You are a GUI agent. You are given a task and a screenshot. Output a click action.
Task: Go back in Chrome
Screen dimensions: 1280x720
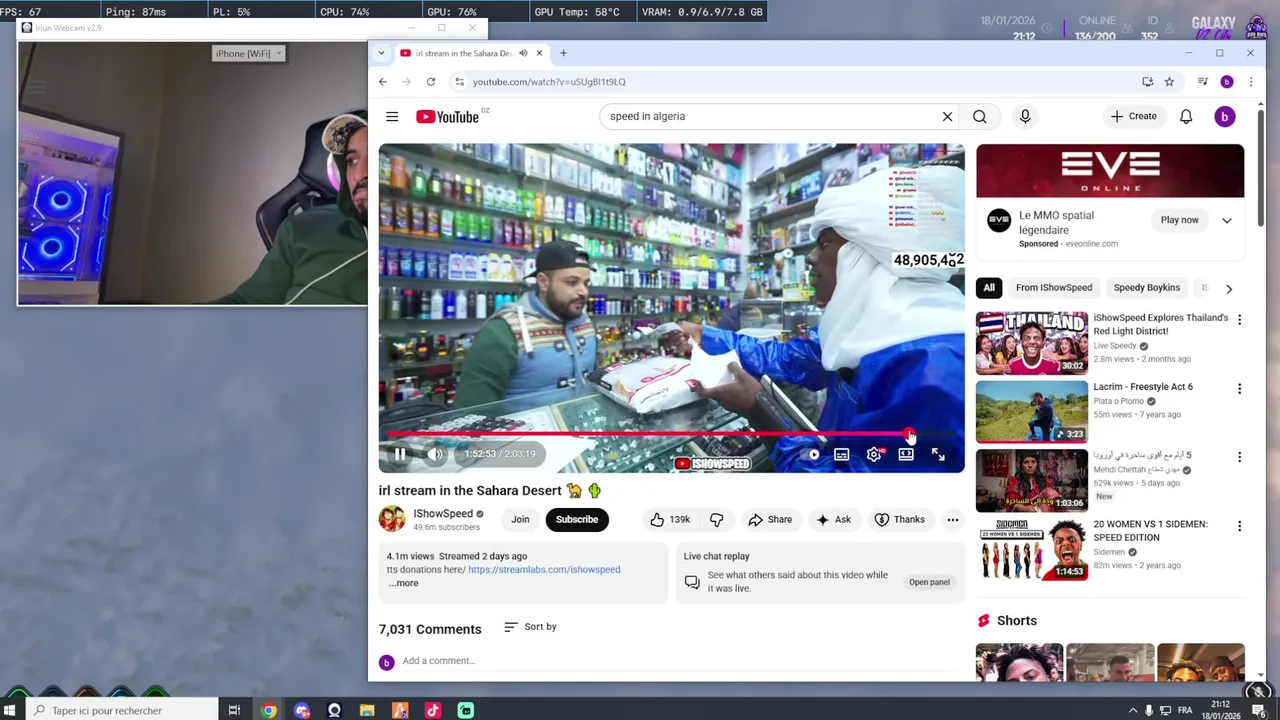pyautogui.click(x=383, y=82)
